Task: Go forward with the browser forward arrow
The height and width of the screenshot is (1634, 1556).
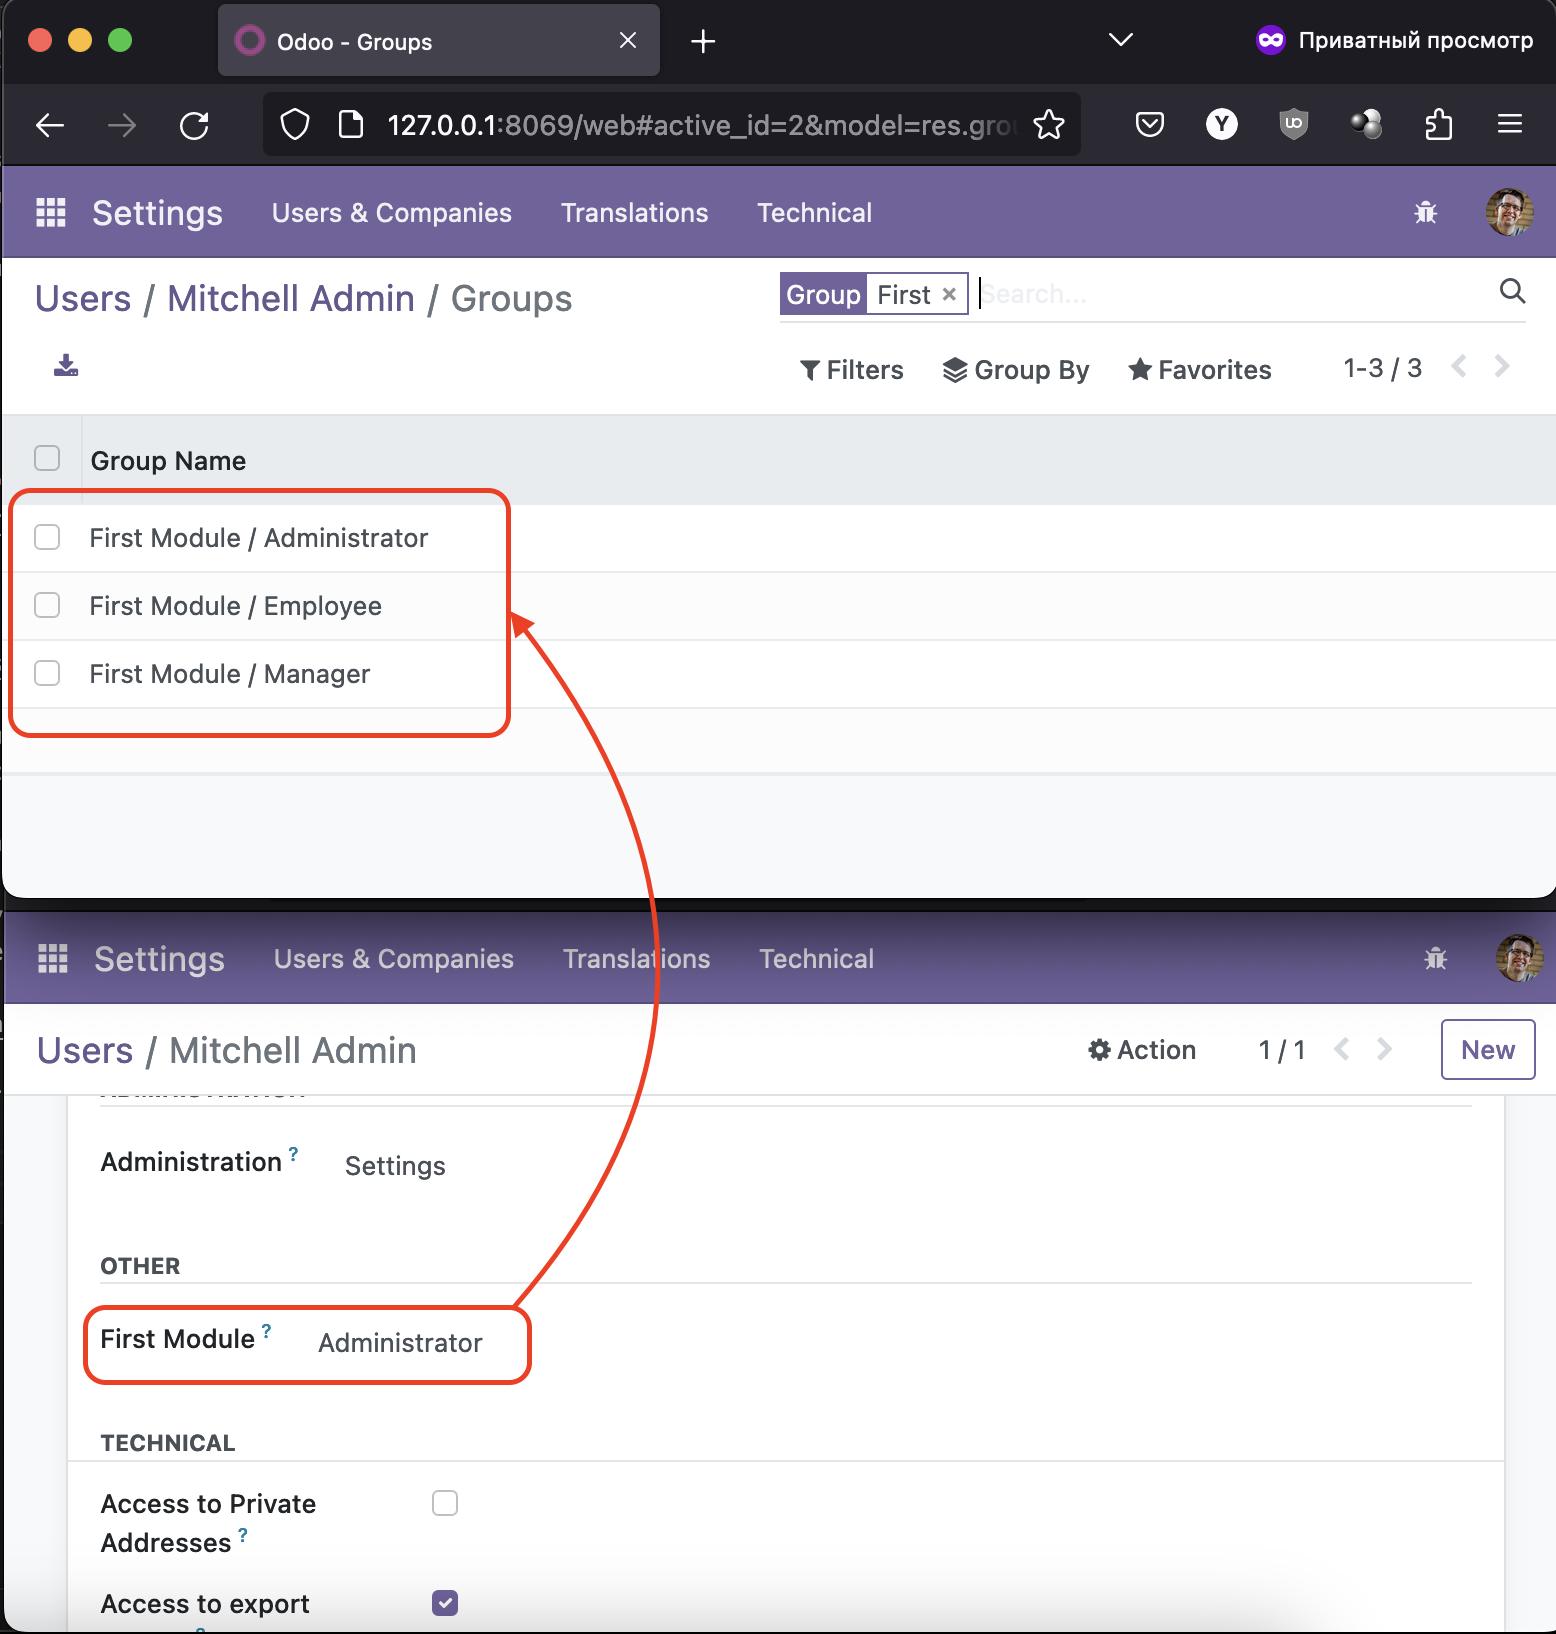Action: coord(122,125)
